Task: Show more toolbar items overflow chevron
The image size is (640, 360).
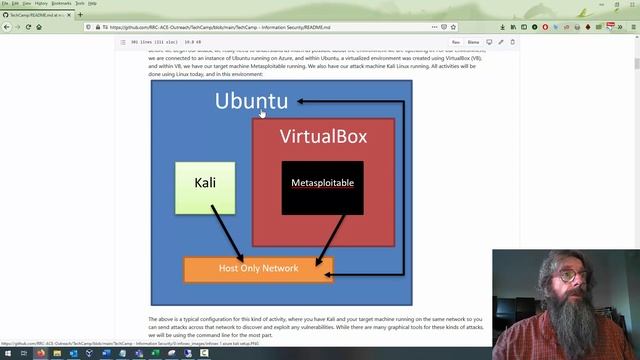Action: [620, 27]
